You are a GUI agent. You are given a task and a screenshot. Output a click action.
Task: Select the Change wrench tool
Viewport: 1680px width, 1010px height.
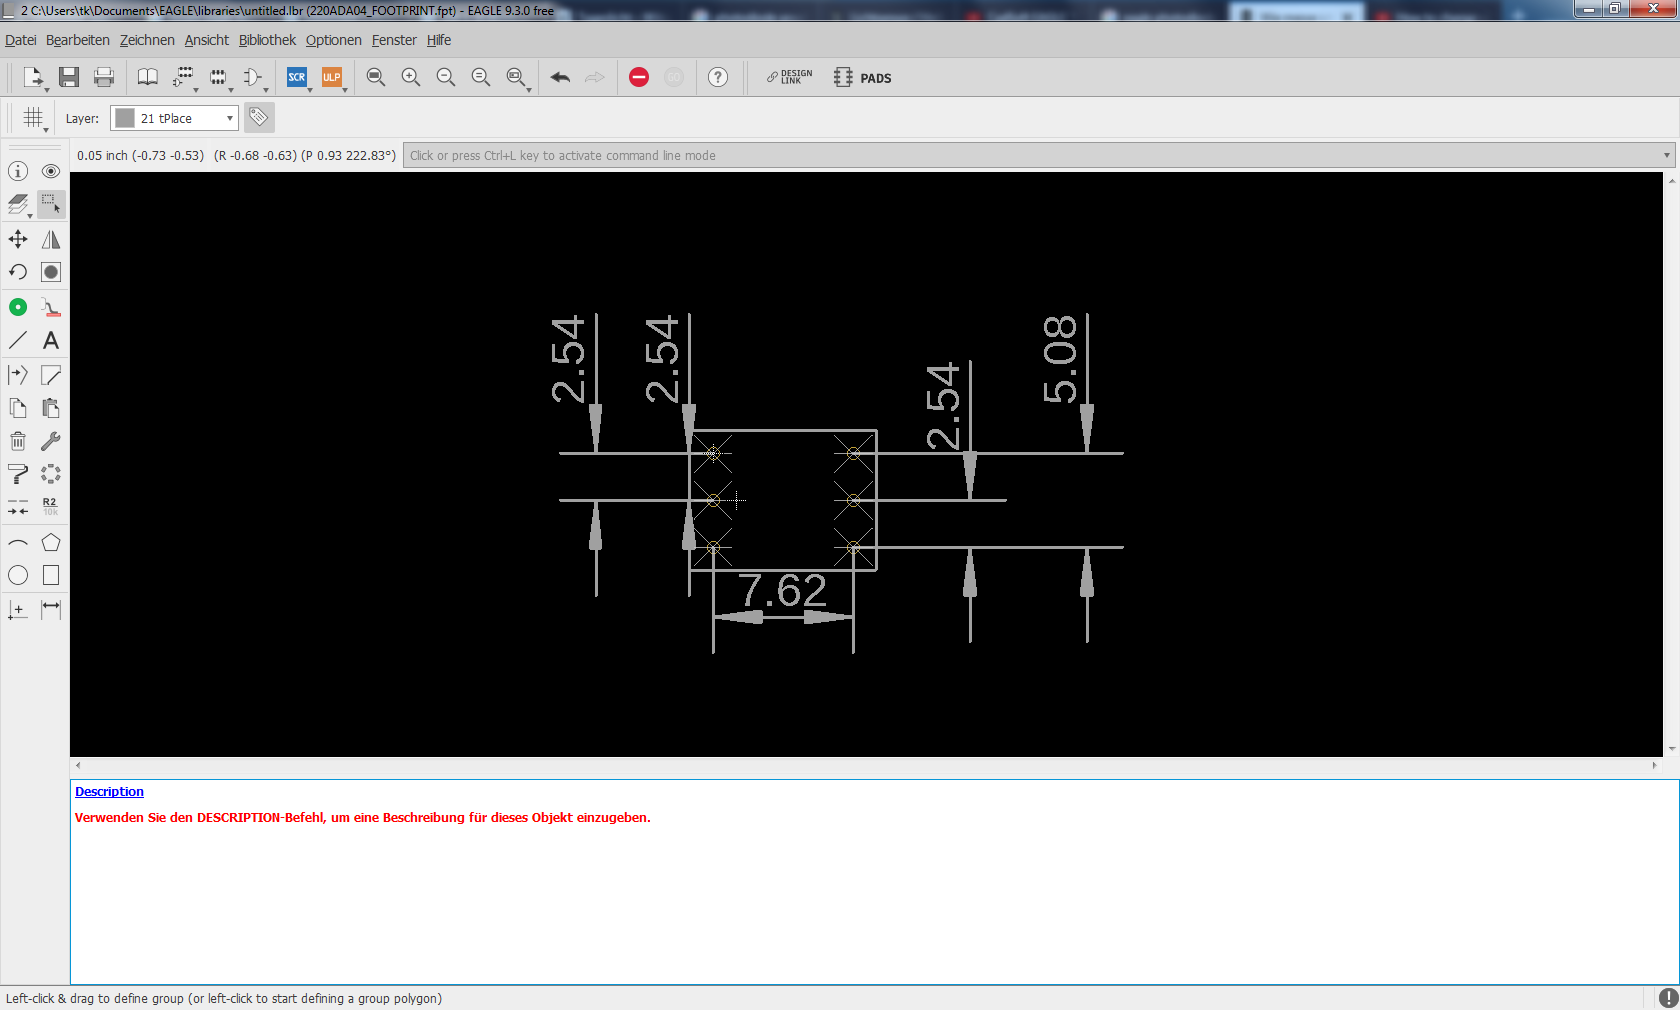pyautogui.click(x=51, y=441)
